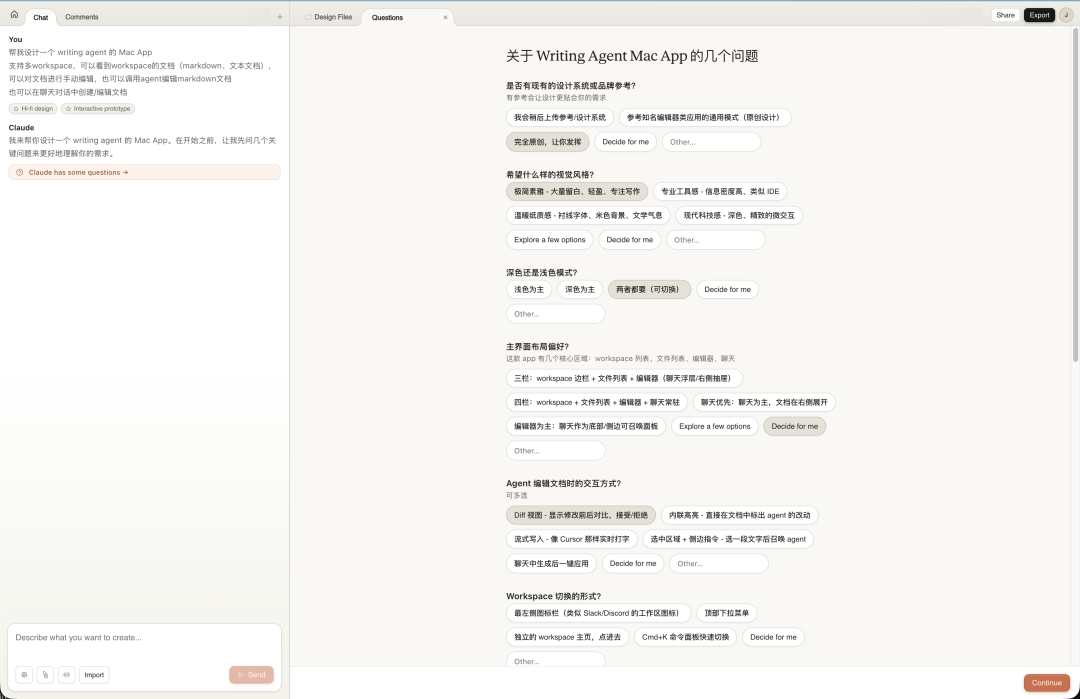Click Import in the chat composer
Viewport: 1080px width, 699px height.
(x=94, y=675)
